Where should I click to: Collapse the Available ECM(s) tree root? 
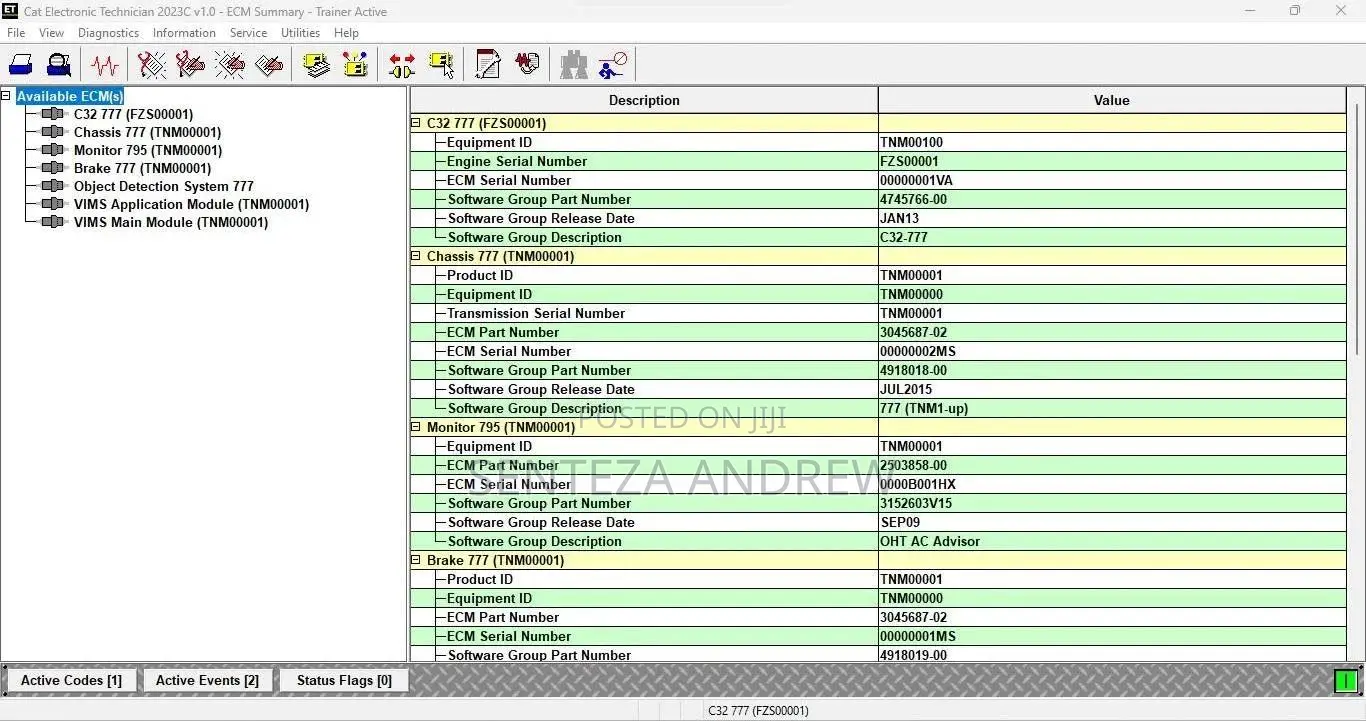pos(6,96)
